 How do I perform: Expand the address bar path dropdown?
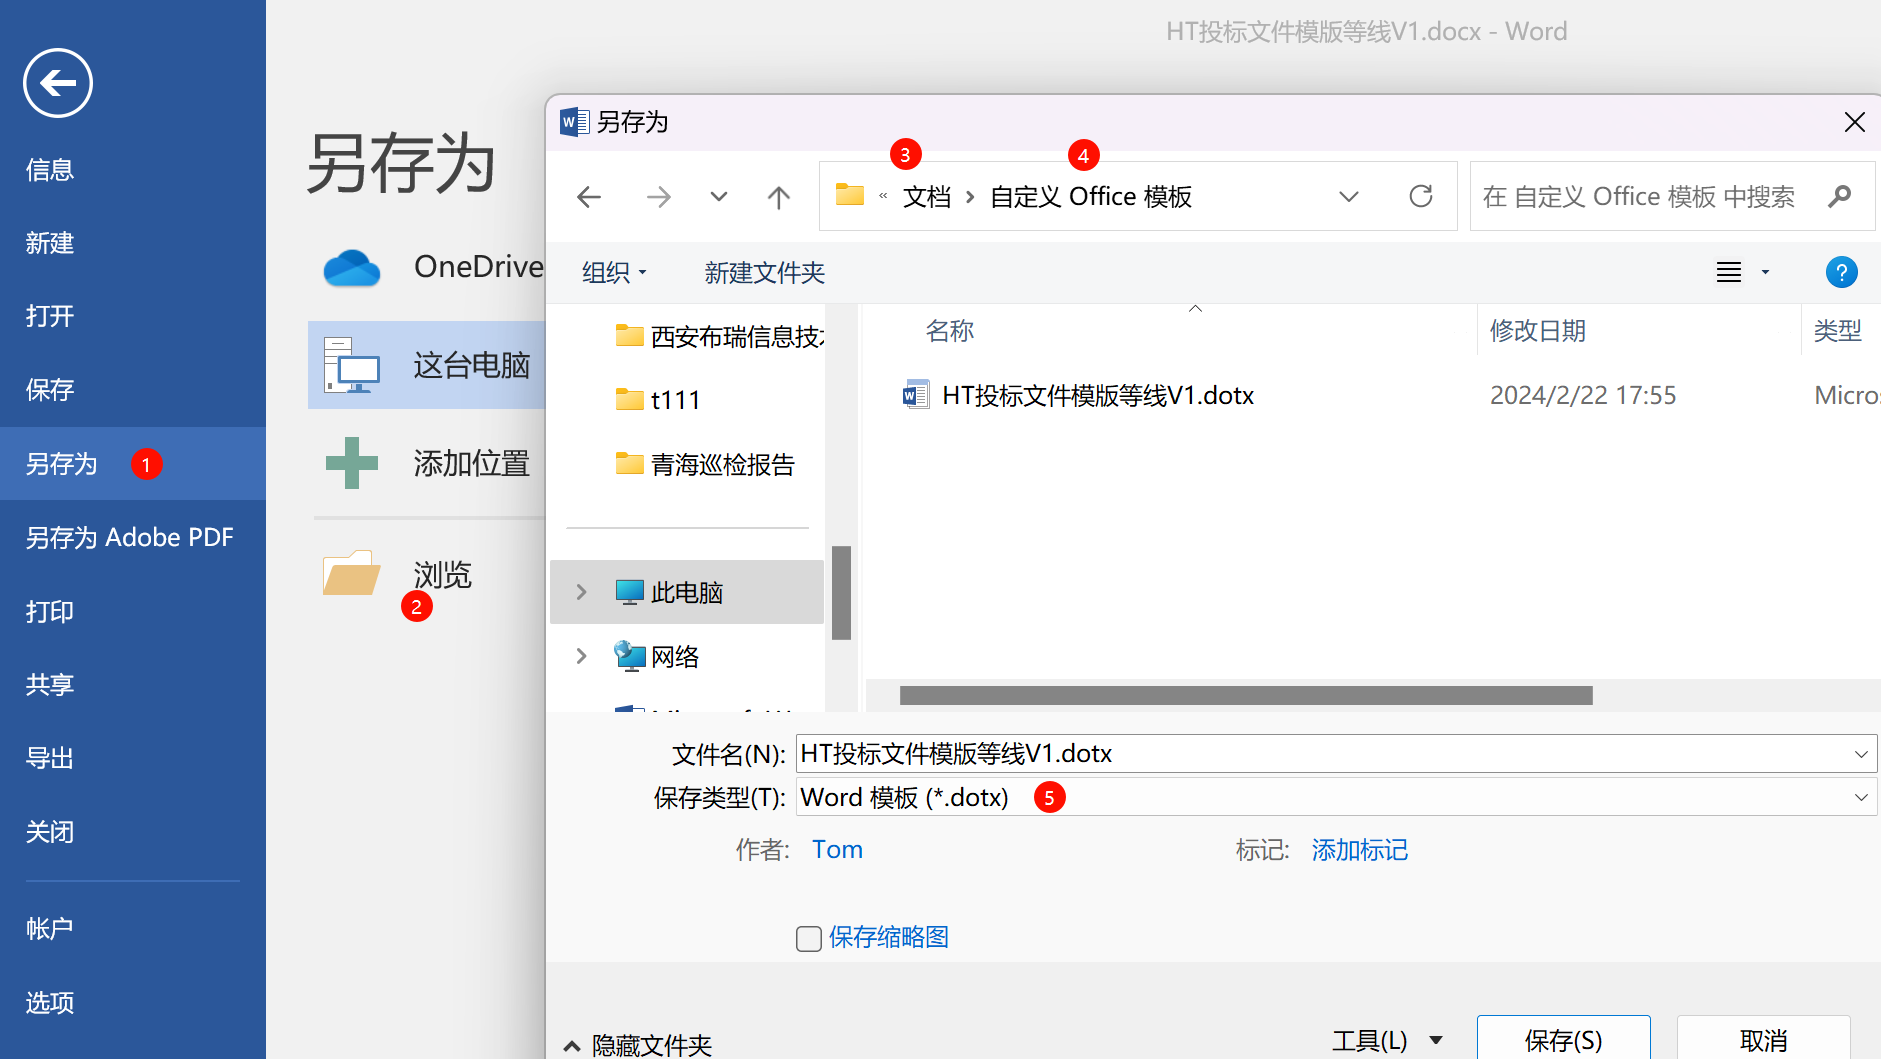[1349, 197]
